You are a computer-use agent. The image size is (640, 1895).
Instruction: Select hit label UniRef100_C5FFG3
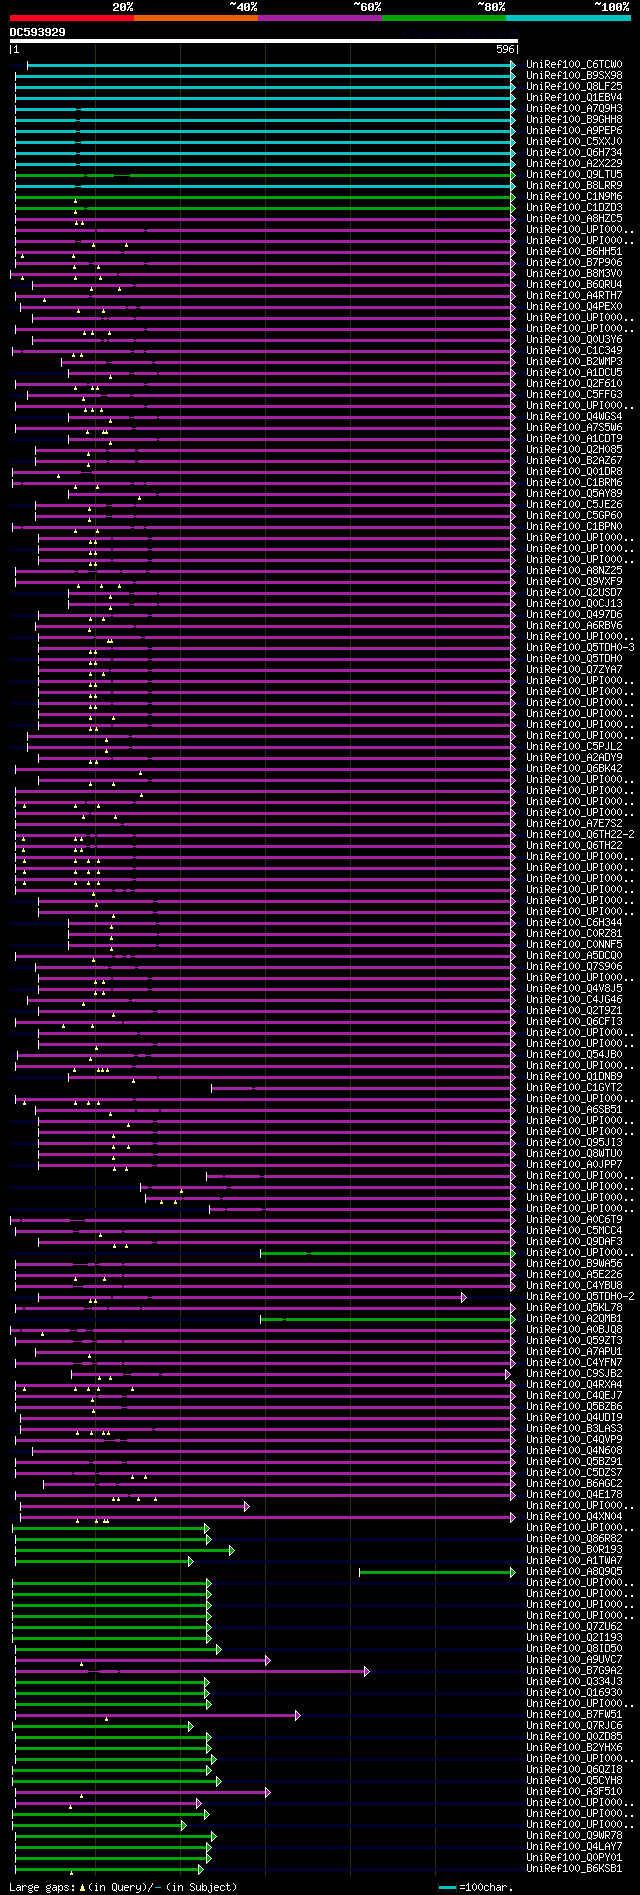point(574,395)
